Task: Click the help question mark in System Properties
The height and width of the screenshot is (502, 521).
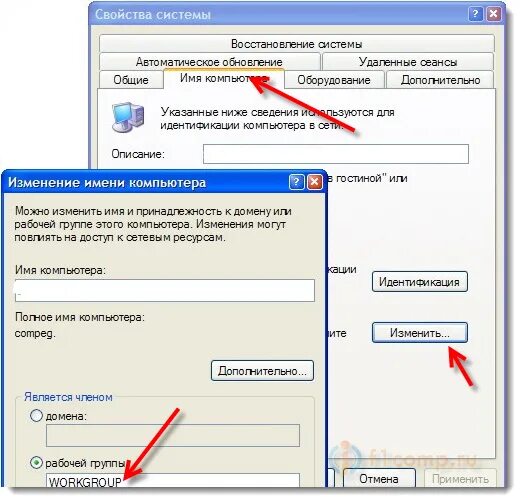Action: point(476,14)
